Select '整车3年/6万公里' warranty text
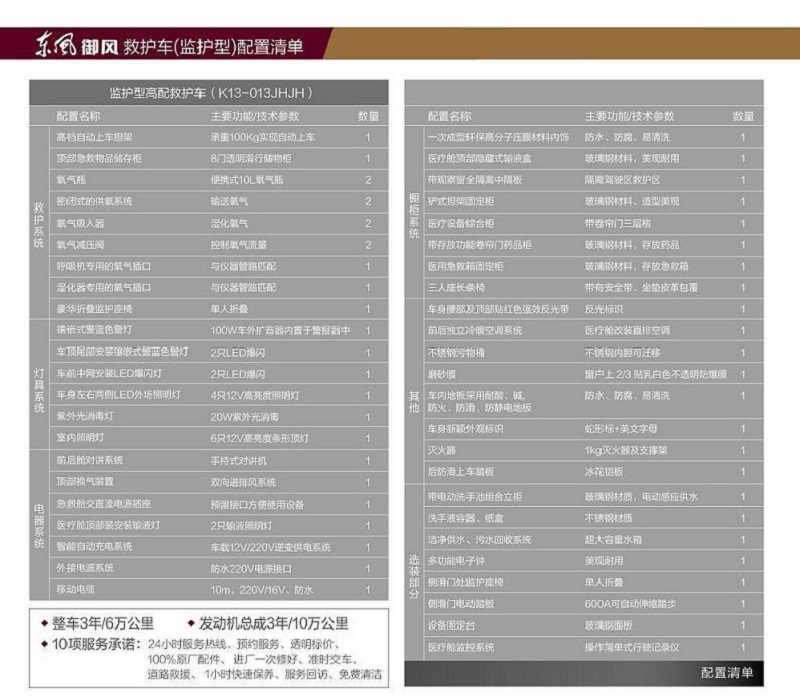 [x=103, y=623]
